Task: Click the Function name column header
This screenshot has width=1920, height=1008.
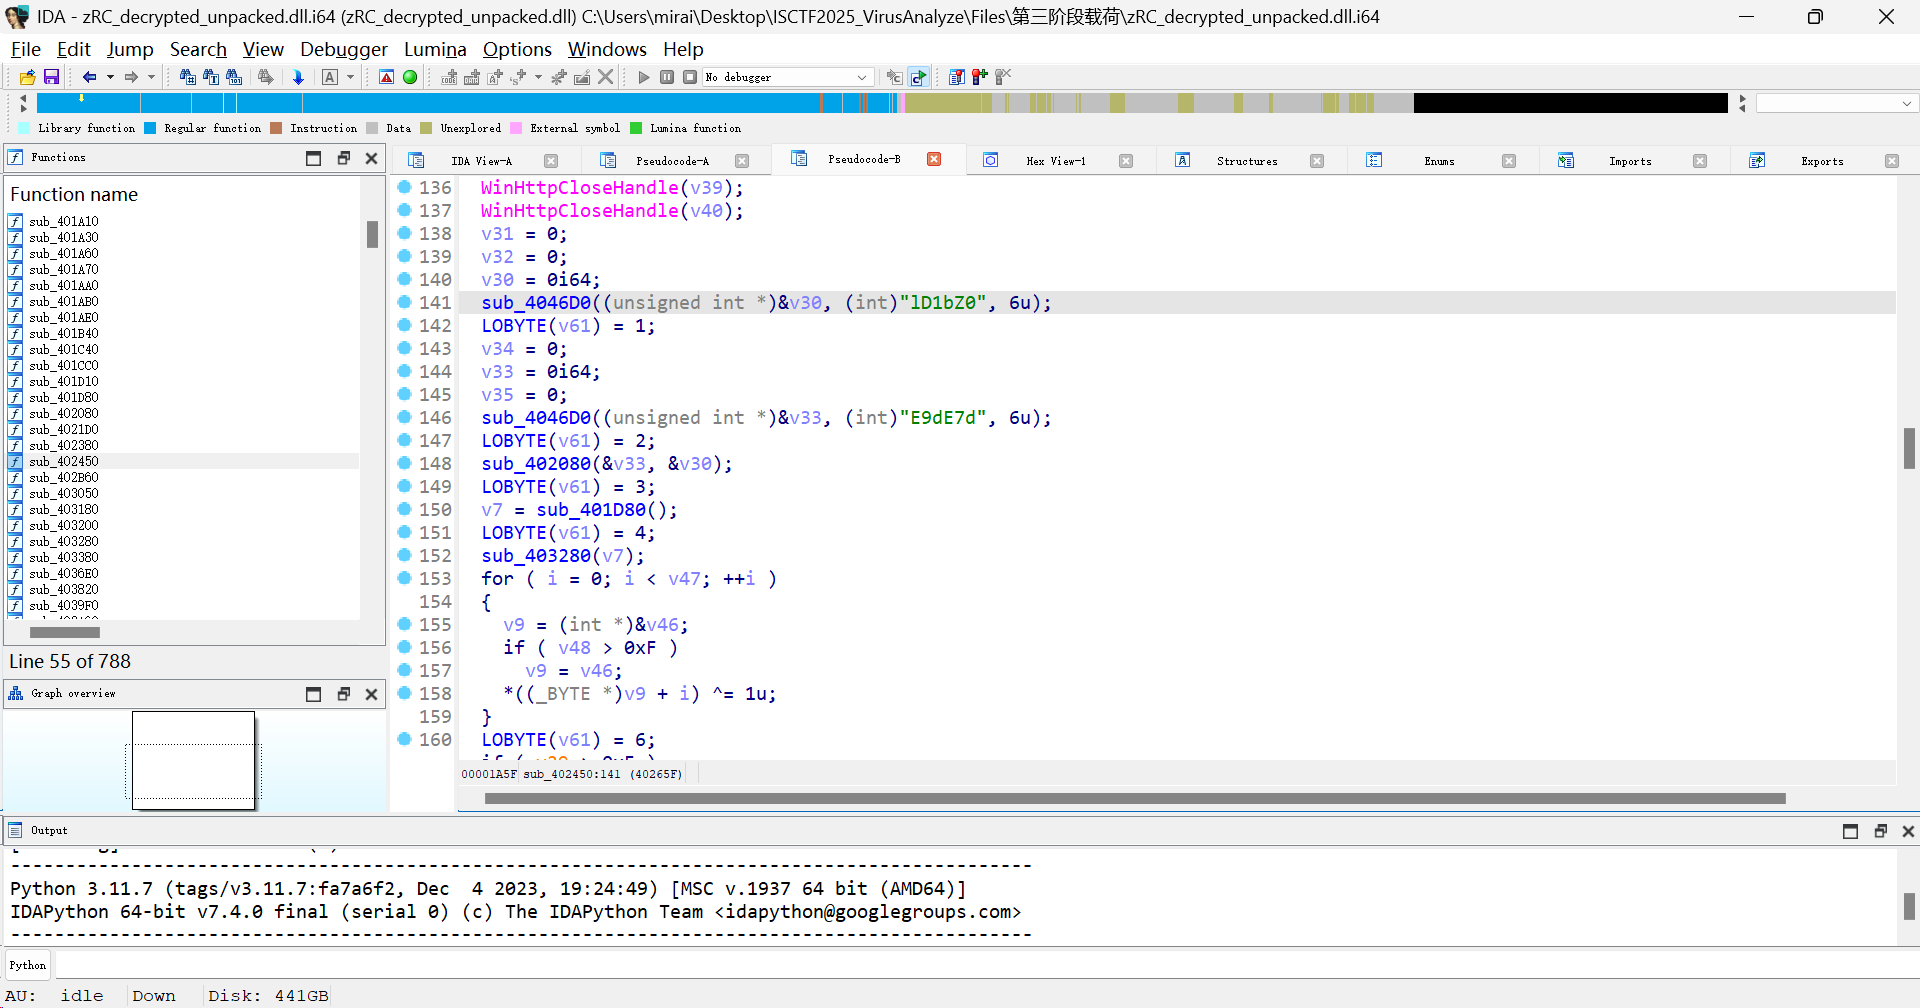Action: click(74, 194)
